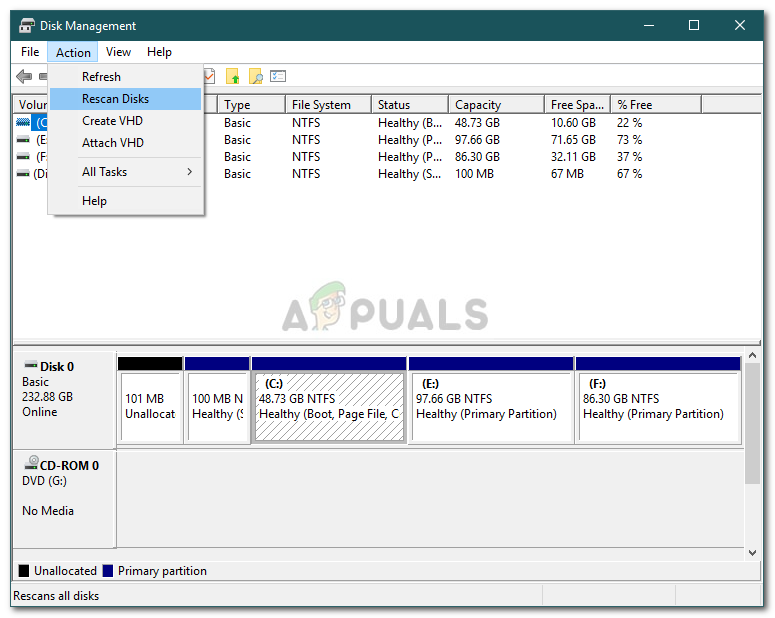775x618 pixels.
Task: Minimize the Disk Management window
Action: point(649,25)
